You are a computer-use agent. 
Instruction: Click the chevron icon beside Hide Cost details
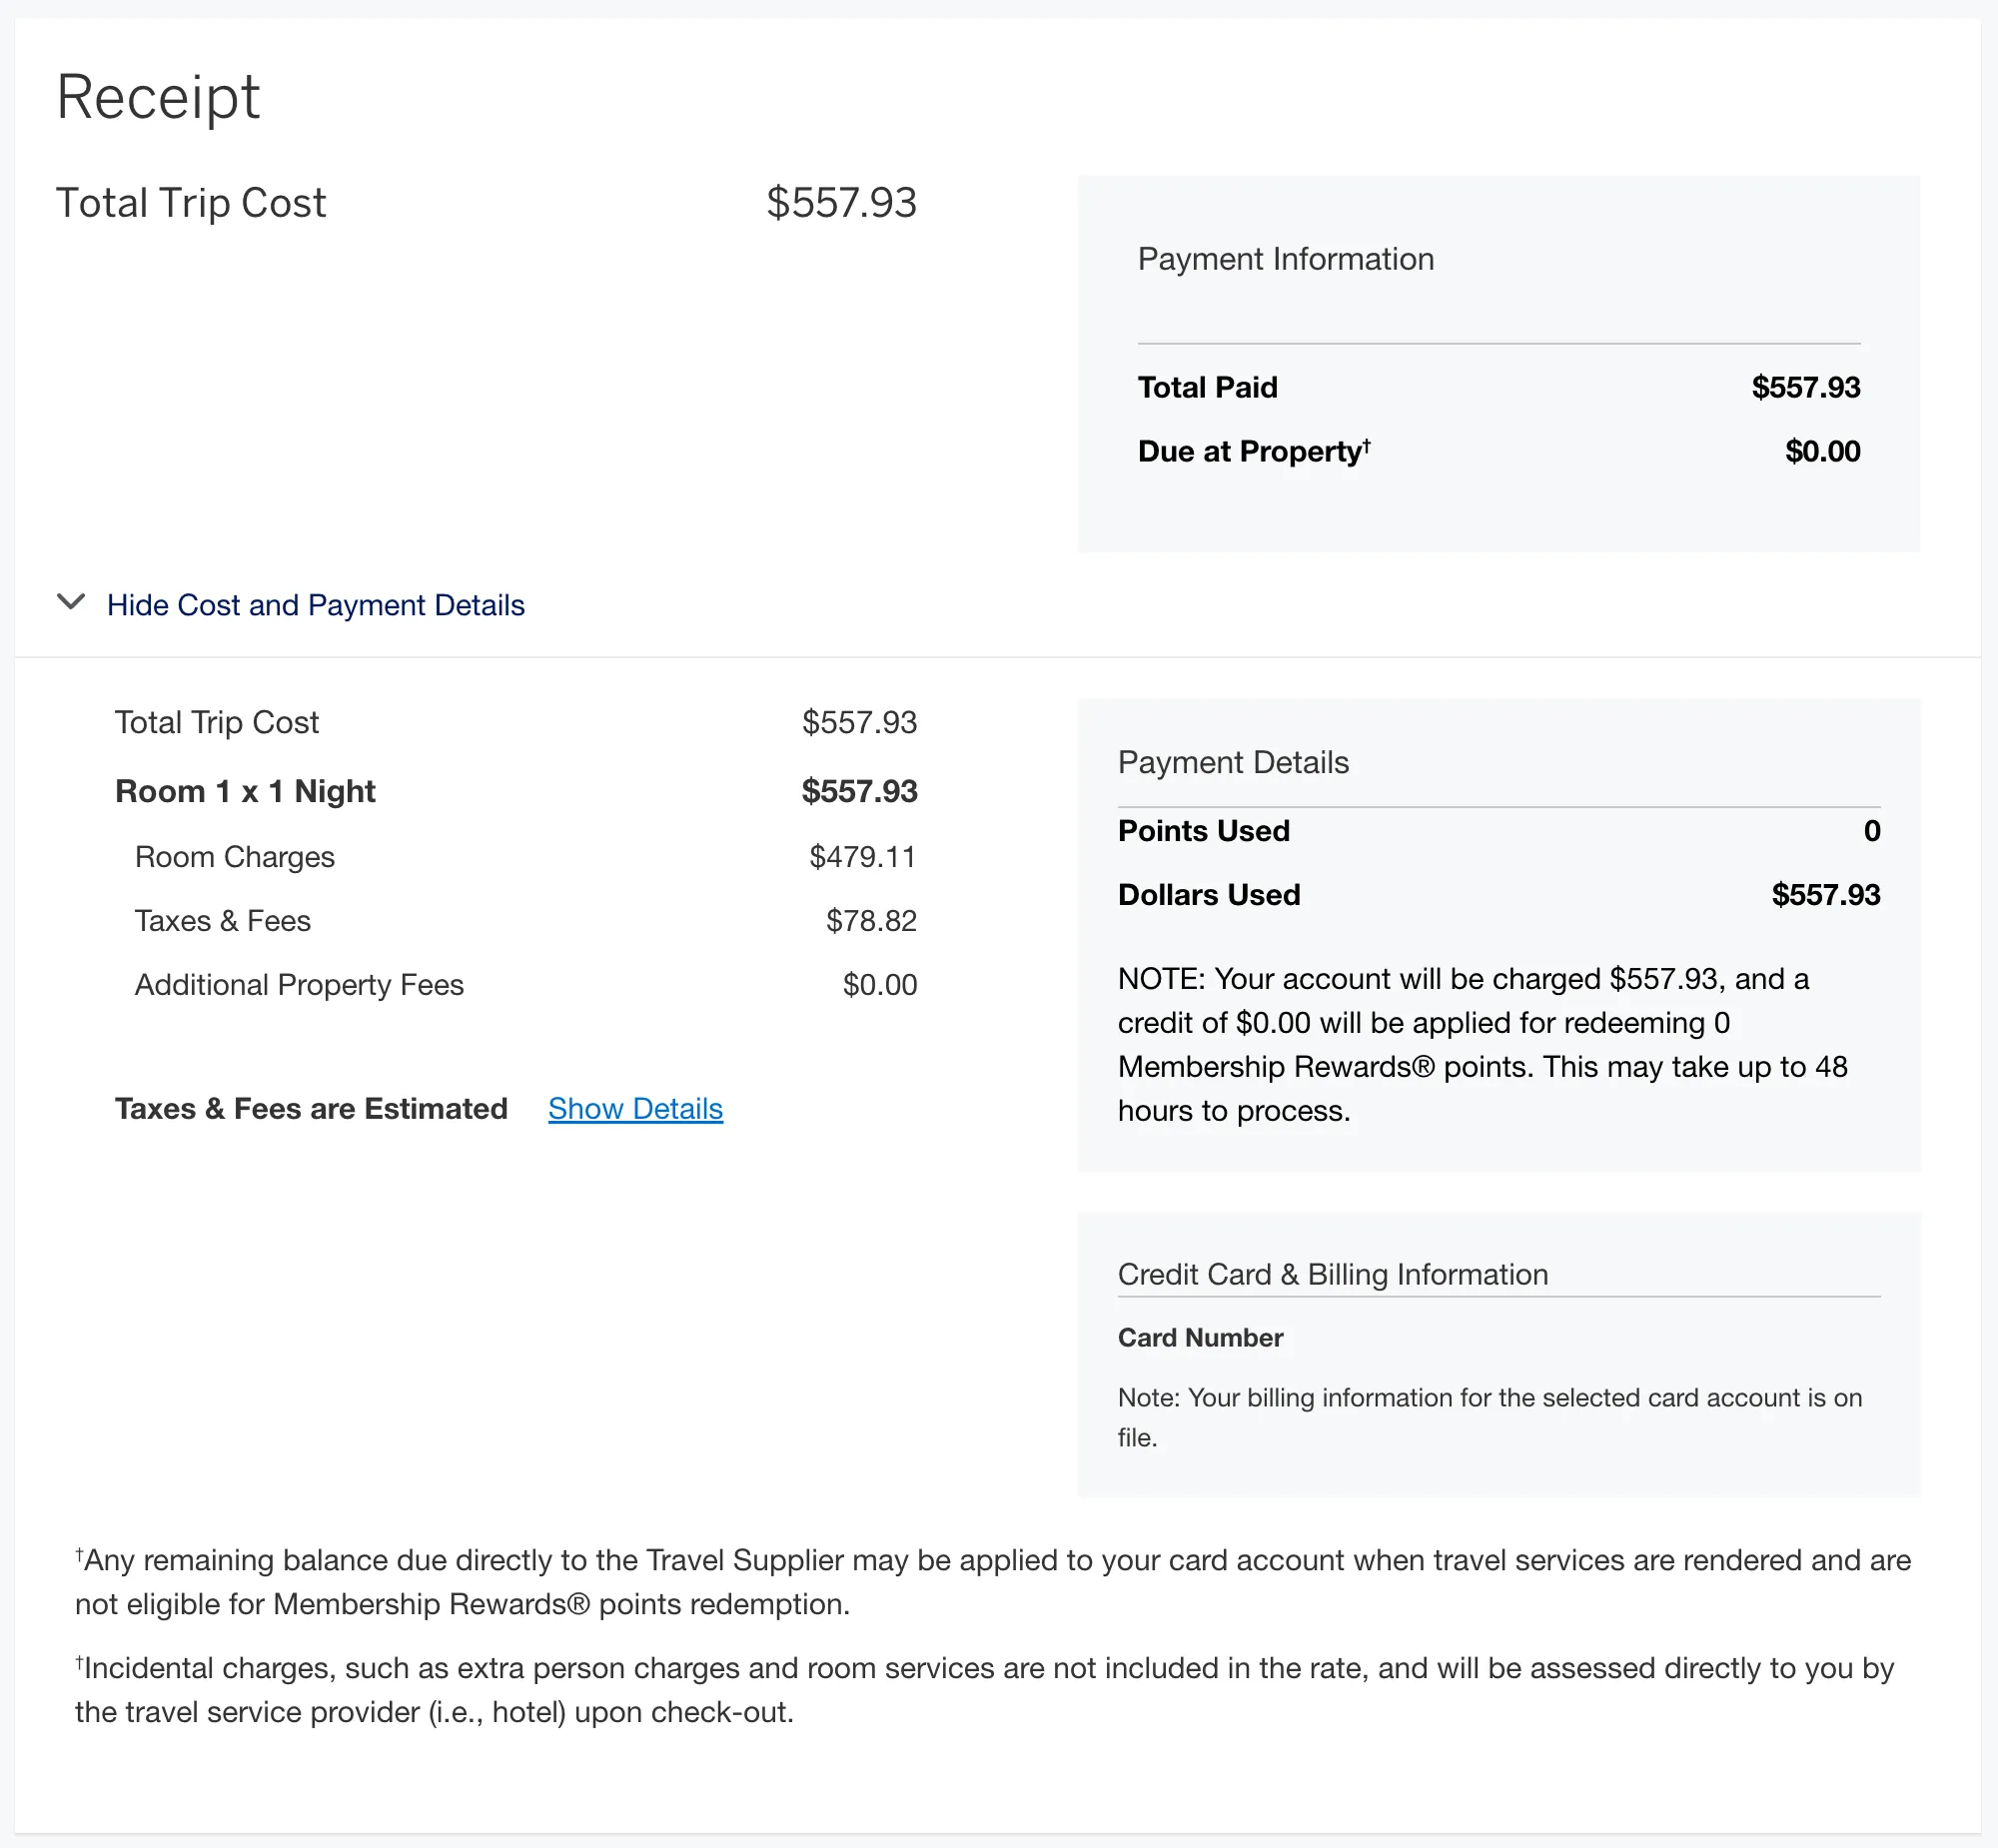click(x=71, y=602)
